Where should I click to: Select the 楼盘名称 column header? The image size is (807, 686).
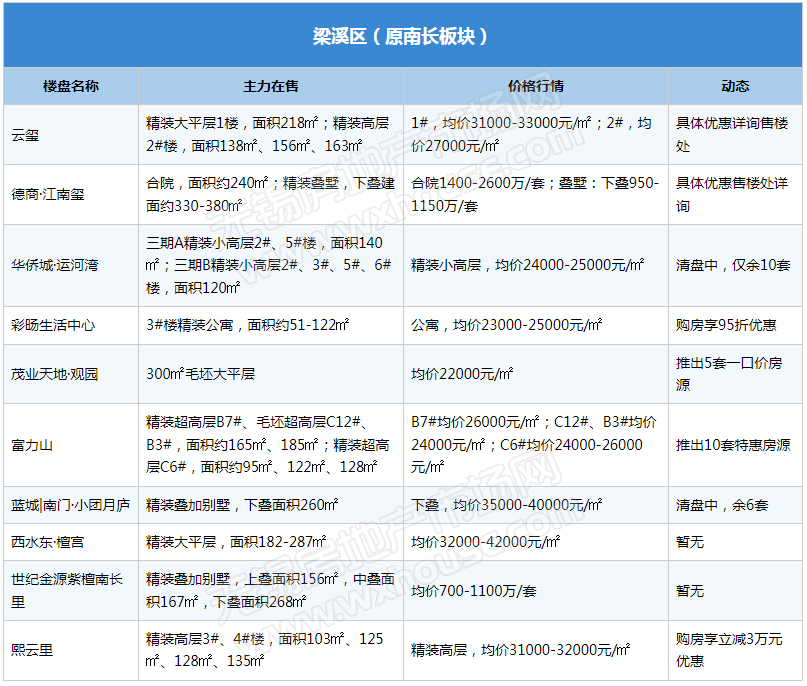[71, 86]
